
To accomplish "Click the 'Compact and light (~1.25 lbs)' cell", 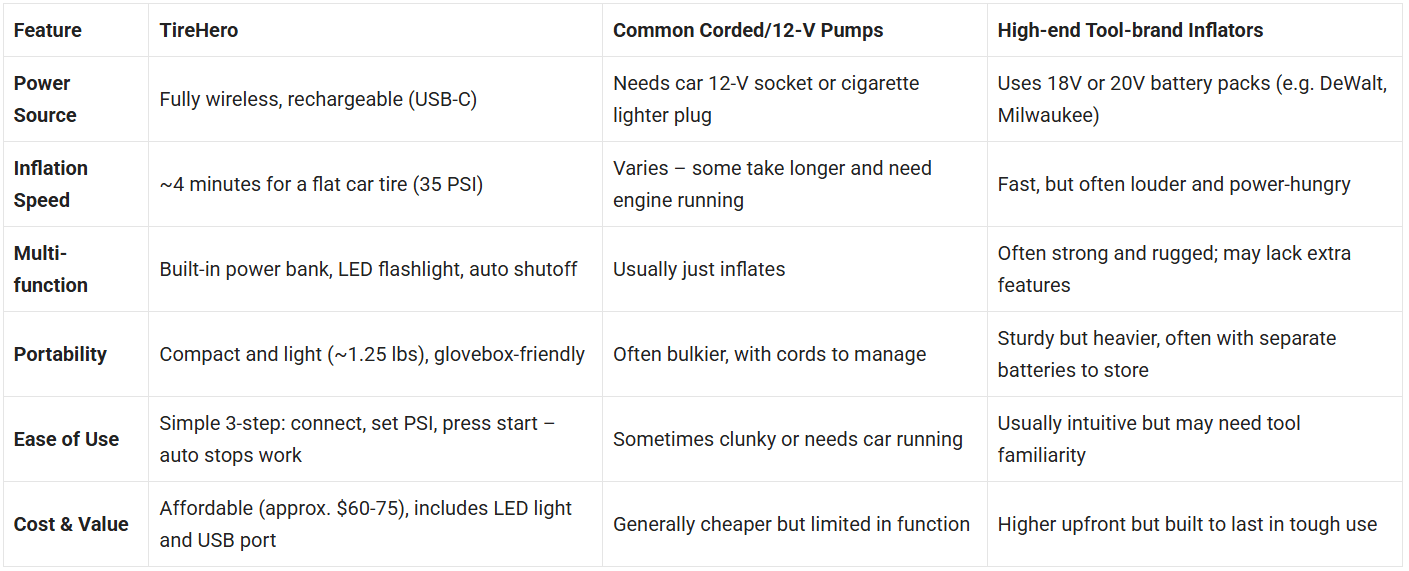I will pyautogui.click(x=372, y=354).
